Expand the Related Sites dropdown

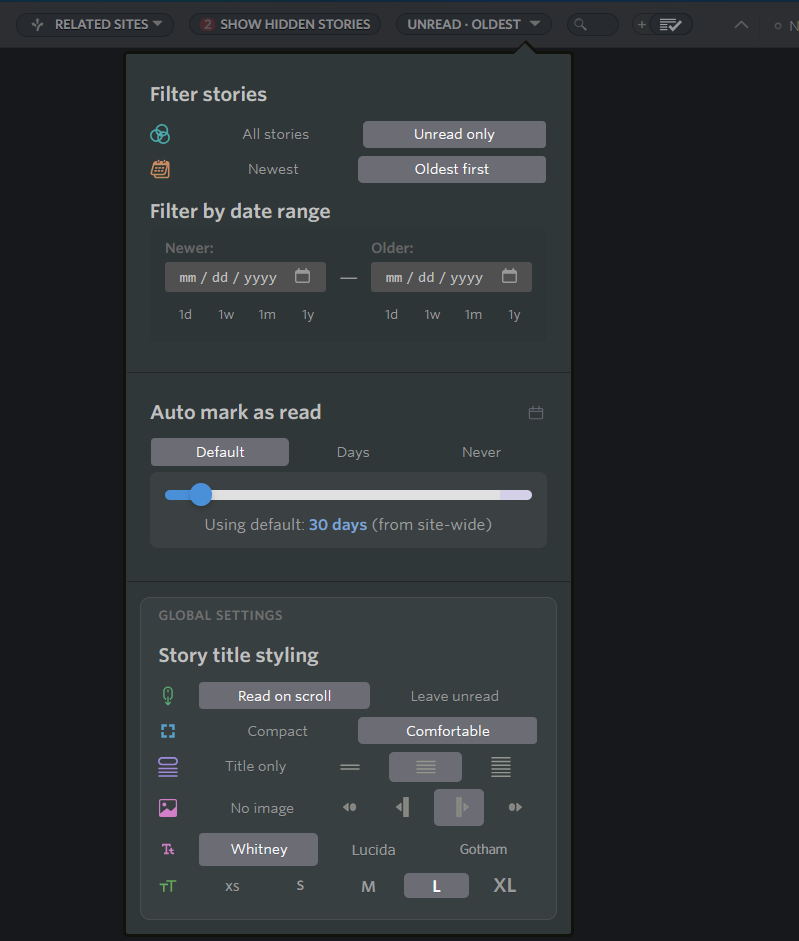[x=95, y=24]
